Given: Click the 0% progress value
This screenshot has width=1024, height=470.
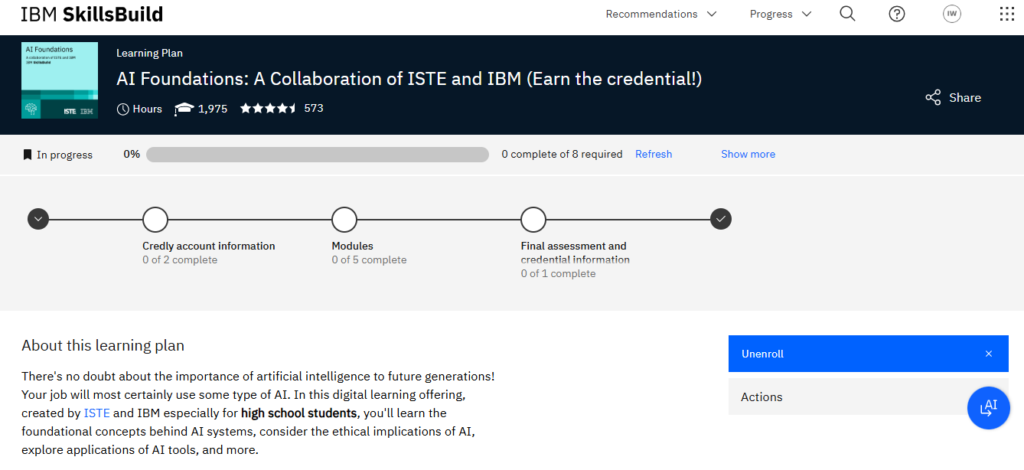Looking at the screenshot, I should 131,155.
